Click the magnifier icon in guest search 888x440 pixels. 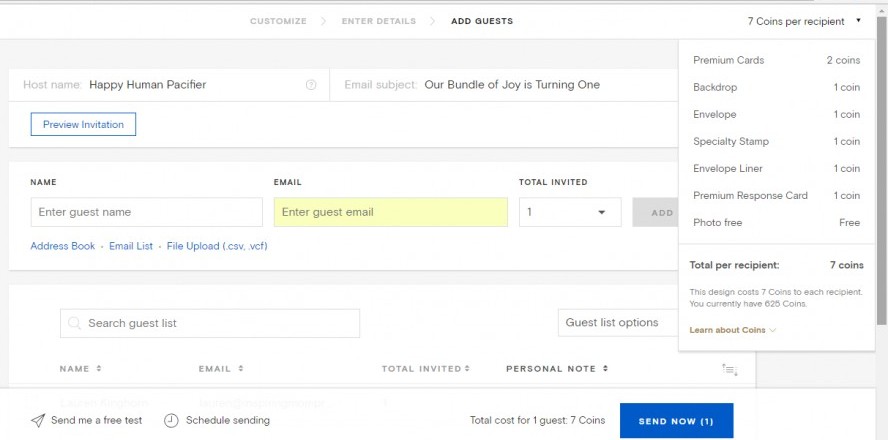pyautogui.click(x=74, y=323)
